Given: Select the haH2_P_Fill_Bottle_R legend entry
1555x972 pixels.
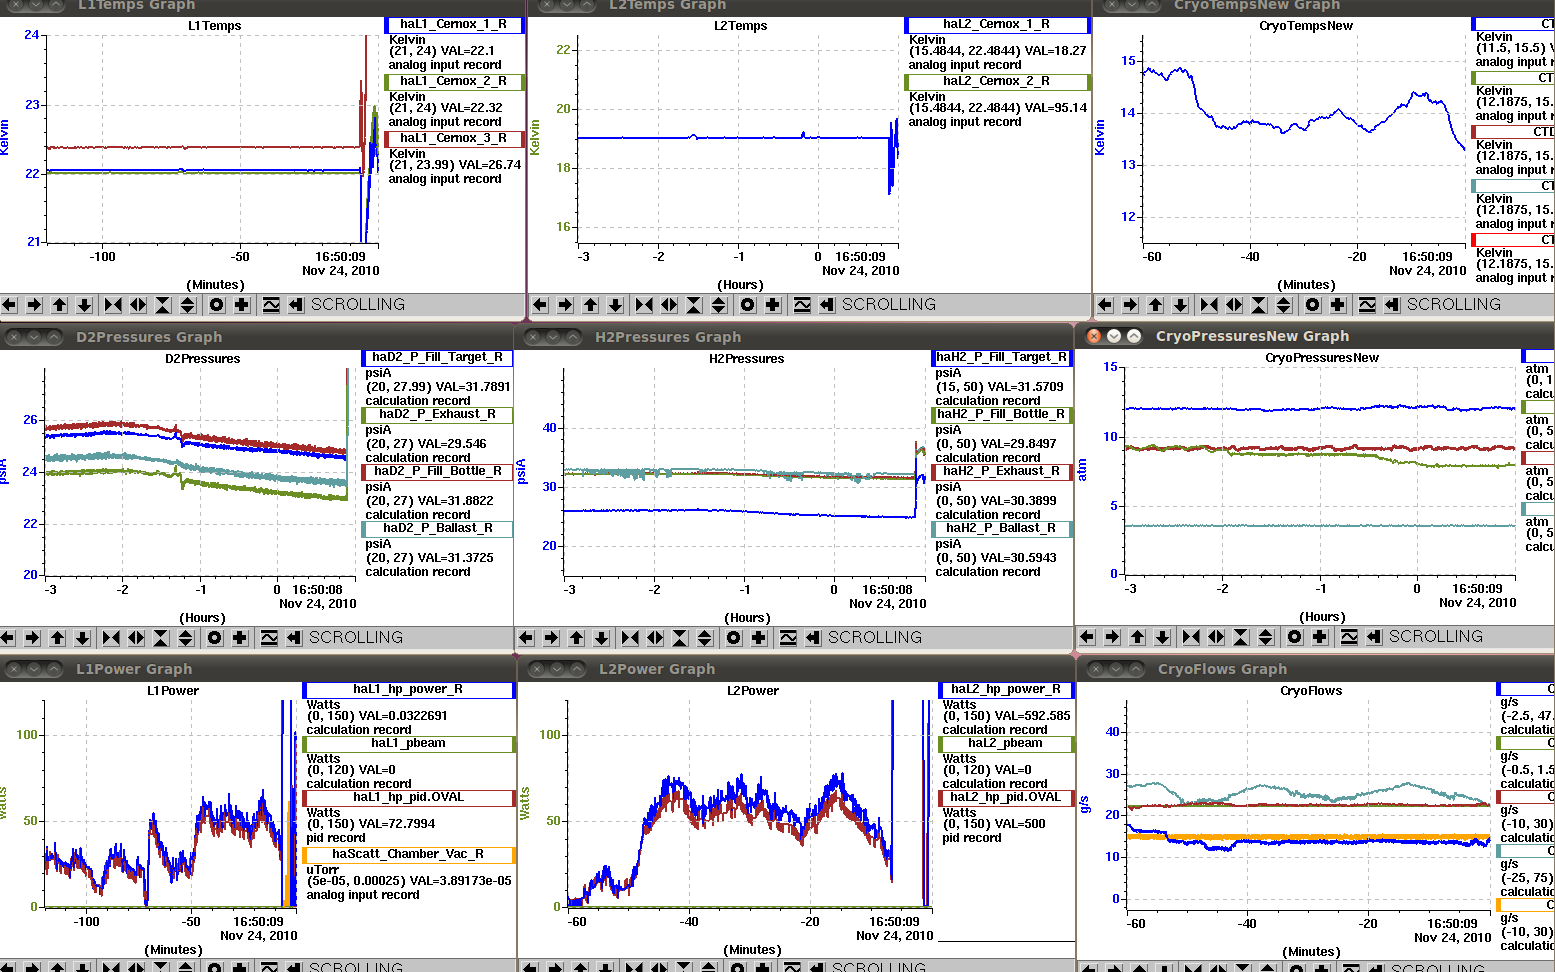Looking at the screenshot, I should point(1002,415).
